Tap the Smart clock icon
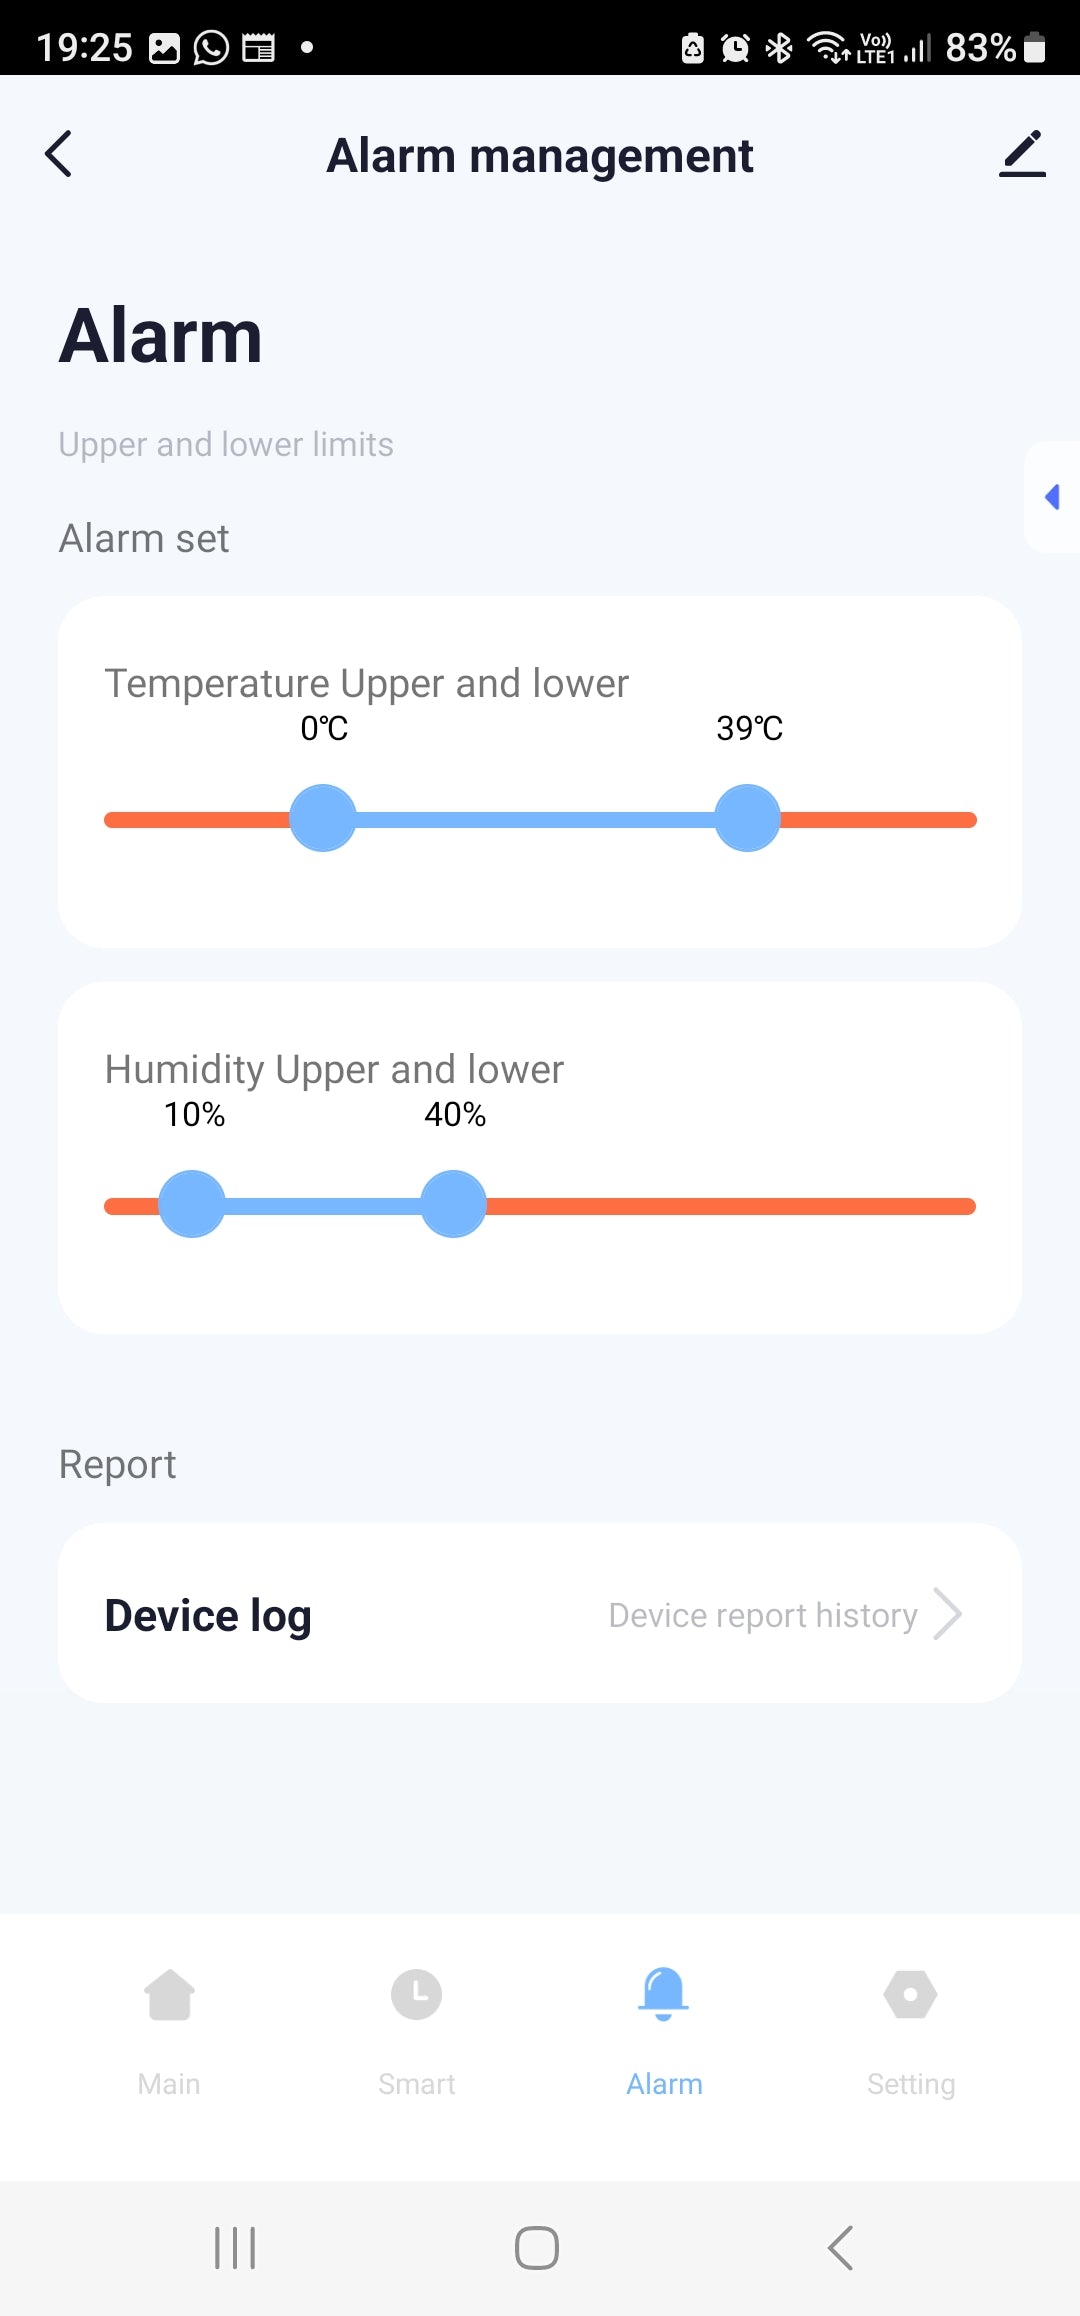 point(416,1995)
